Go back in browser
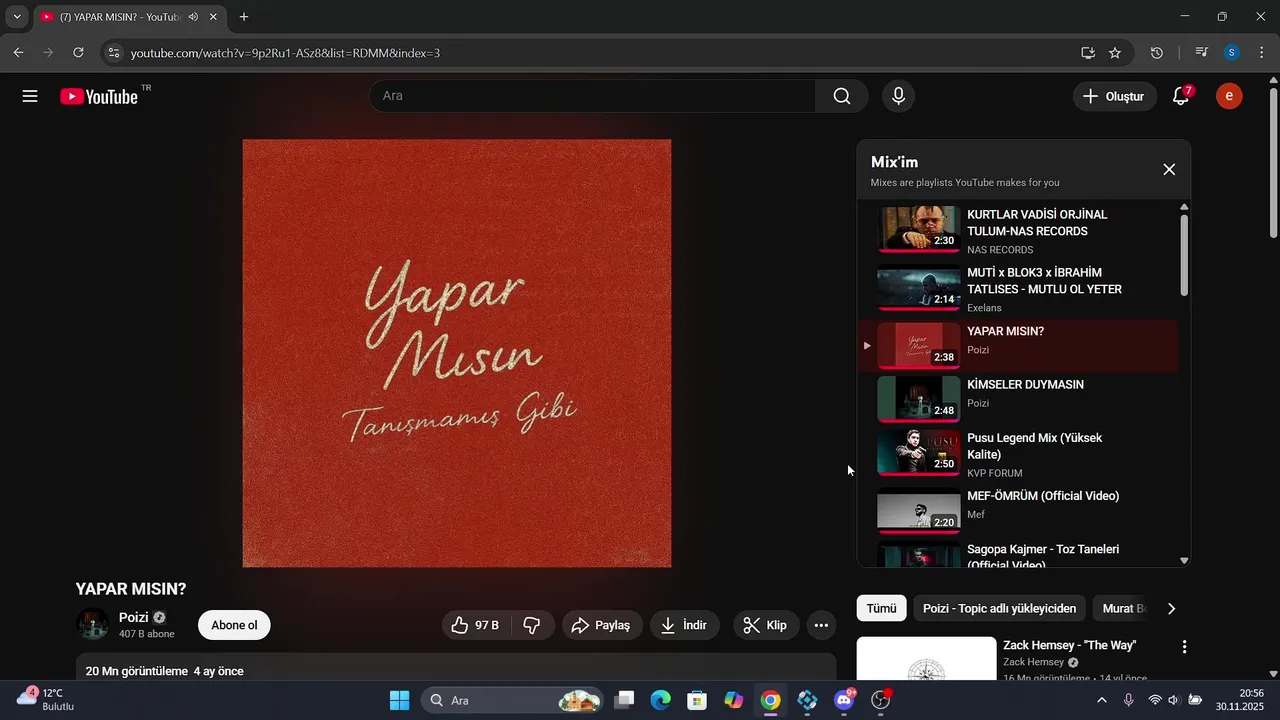 point(18,52)
